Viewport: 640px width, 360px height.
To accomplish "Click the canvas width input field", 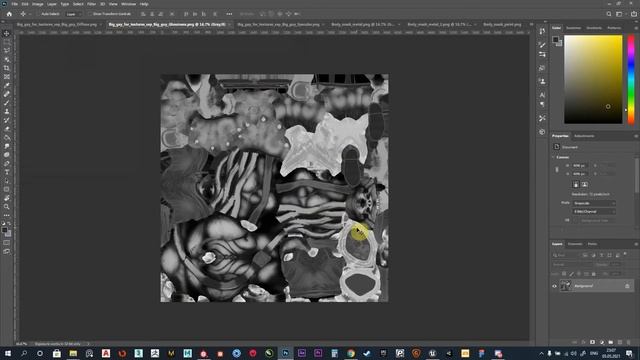I will 579,165.
